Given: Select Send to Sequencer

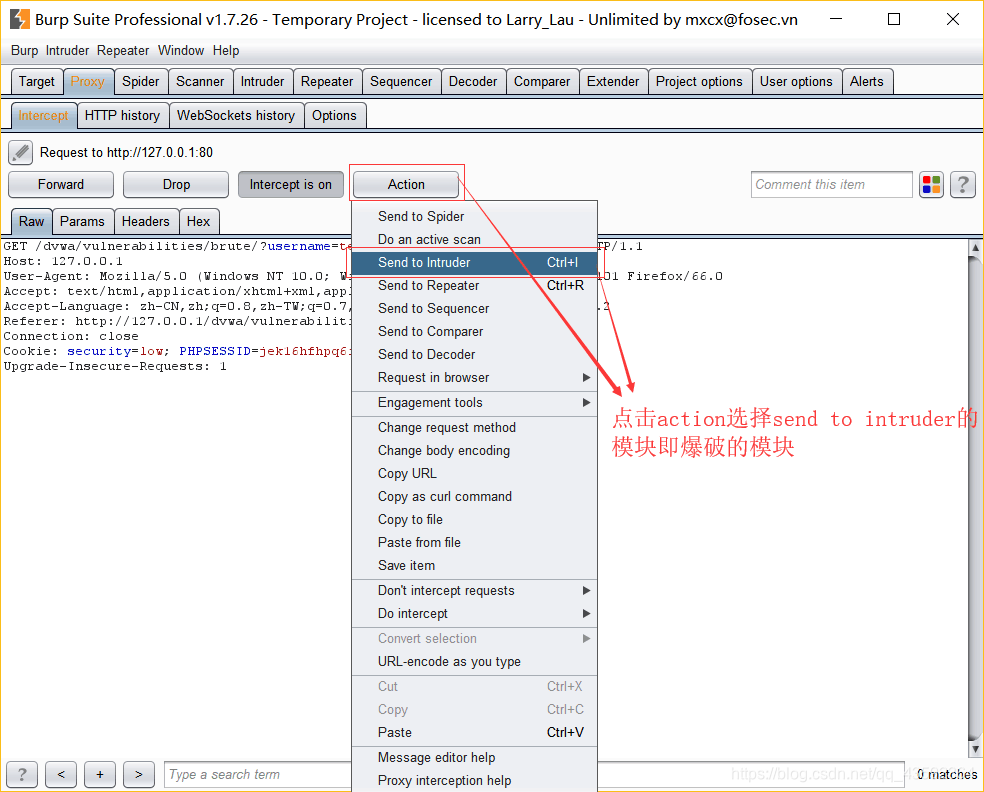Looking at the screenshot, I should pos(474,308).
